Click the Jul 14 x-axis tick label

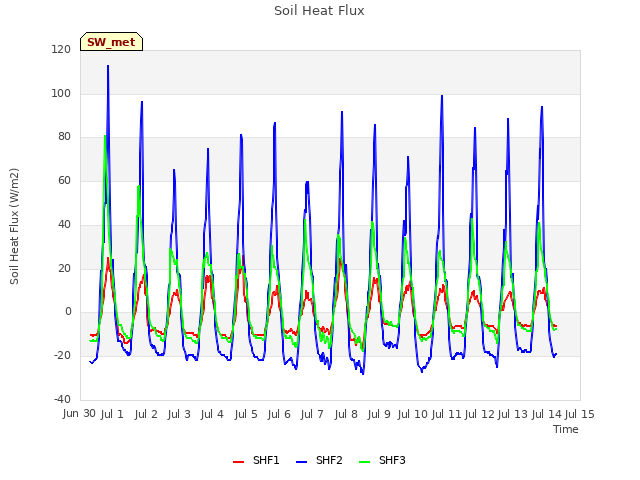(547, 414)
